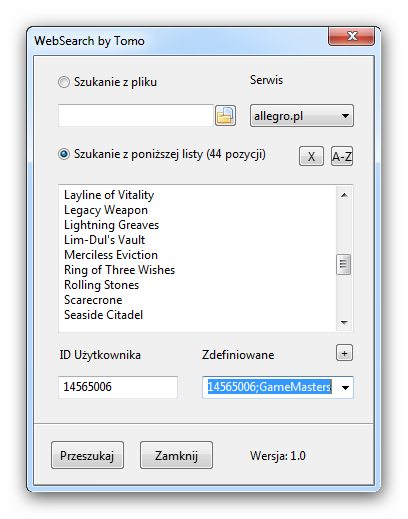Select Szukanie z pliku radio button
The width and height of the screenshot is (408, 519).
pos(64,82)
